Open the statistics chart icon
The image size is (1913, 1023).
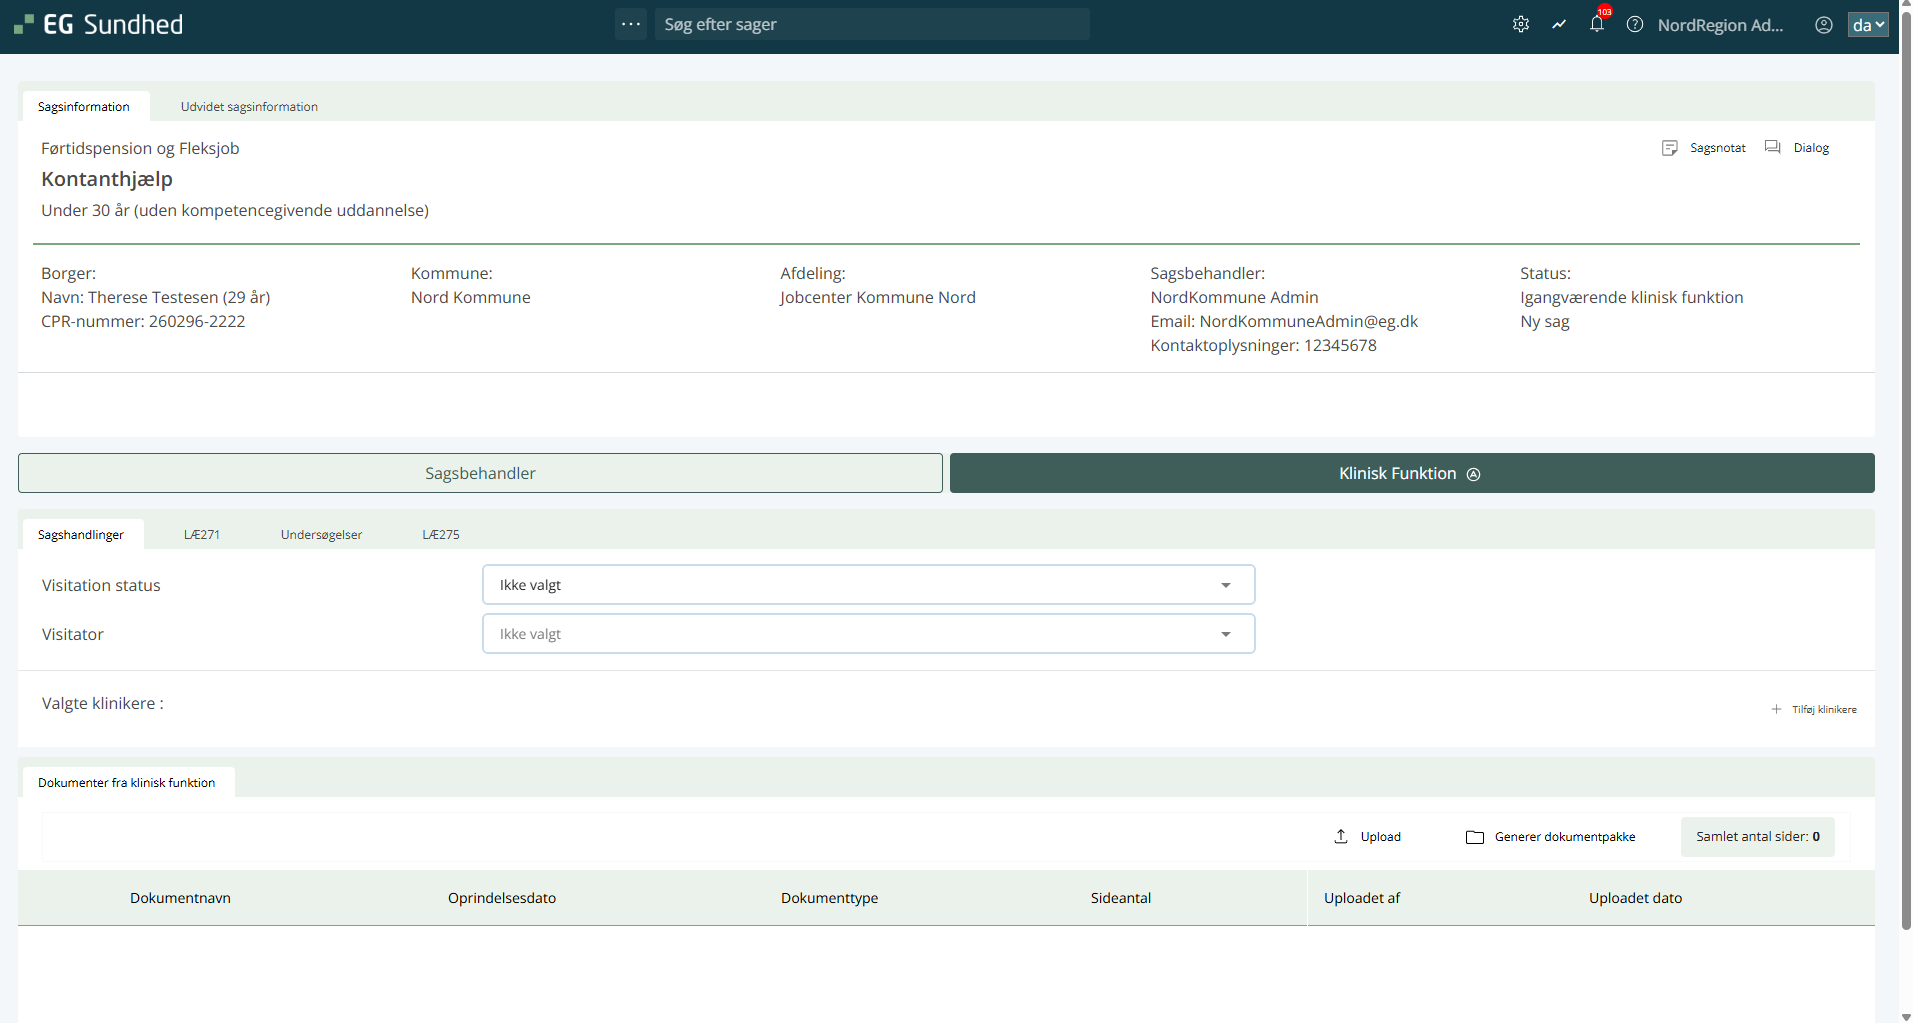point(1559,25)
